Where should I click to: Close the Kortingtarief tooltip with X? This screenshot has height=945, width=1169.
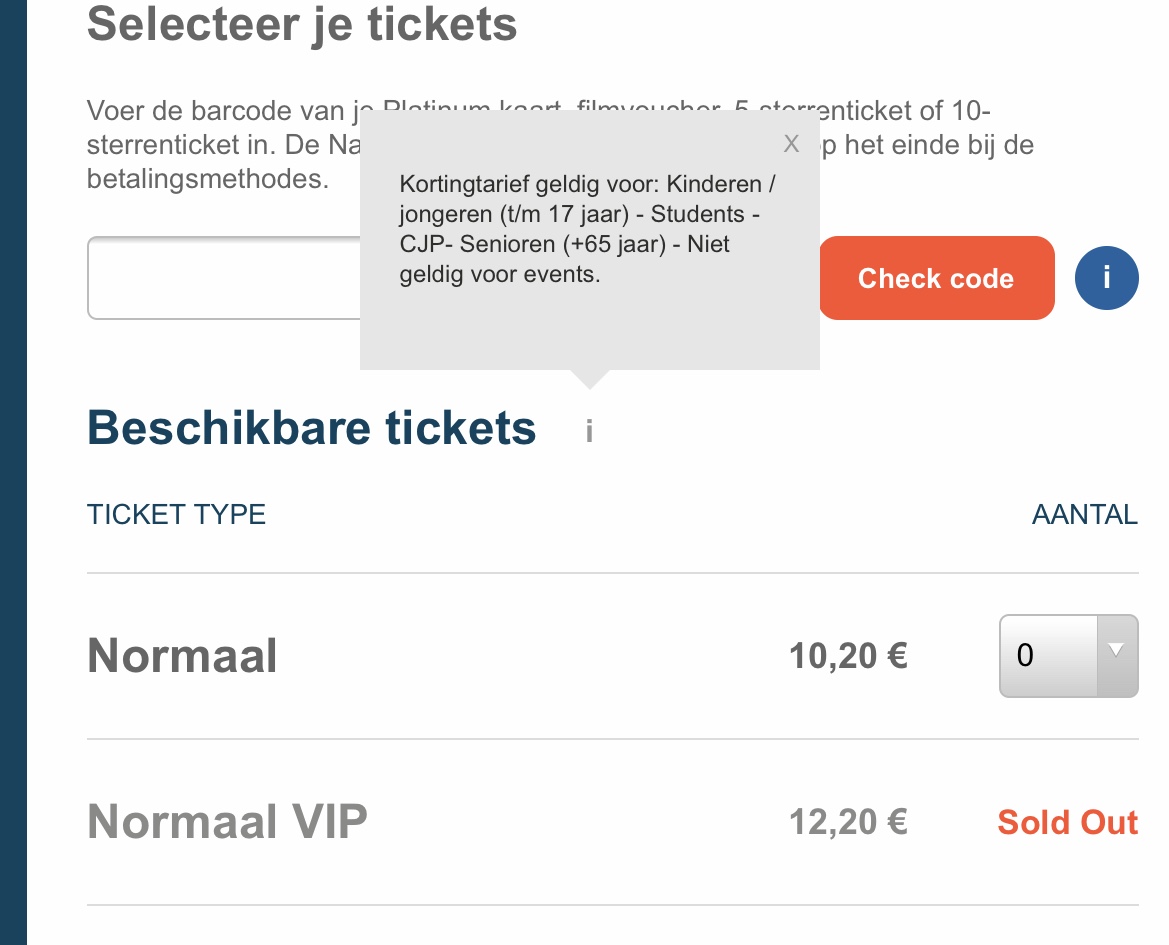tap(791, 144)
